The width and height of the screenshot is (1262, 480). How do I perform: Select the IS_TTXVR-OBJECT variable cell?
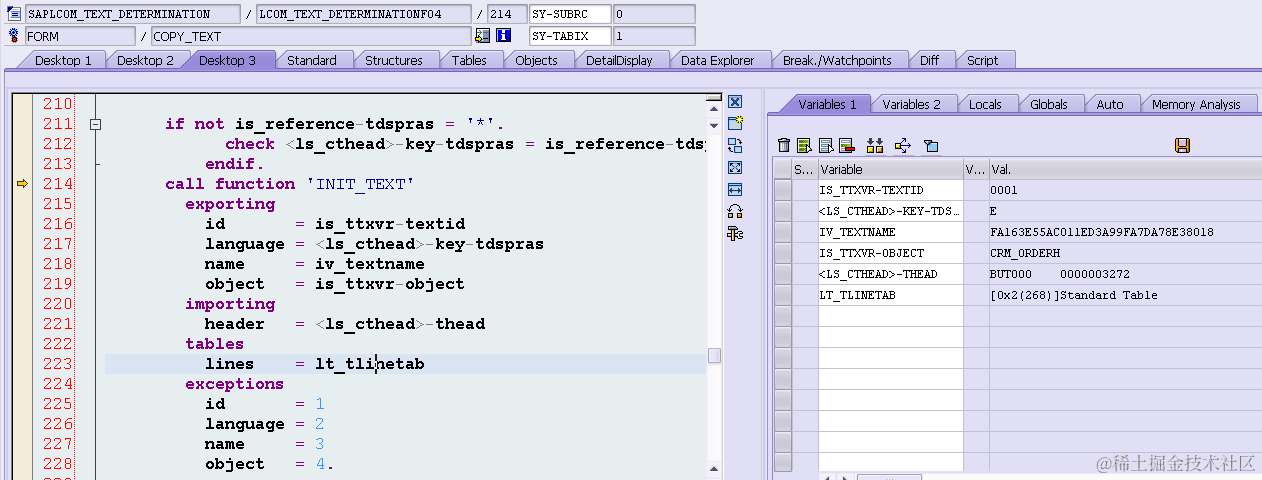[x=890, y=253]
